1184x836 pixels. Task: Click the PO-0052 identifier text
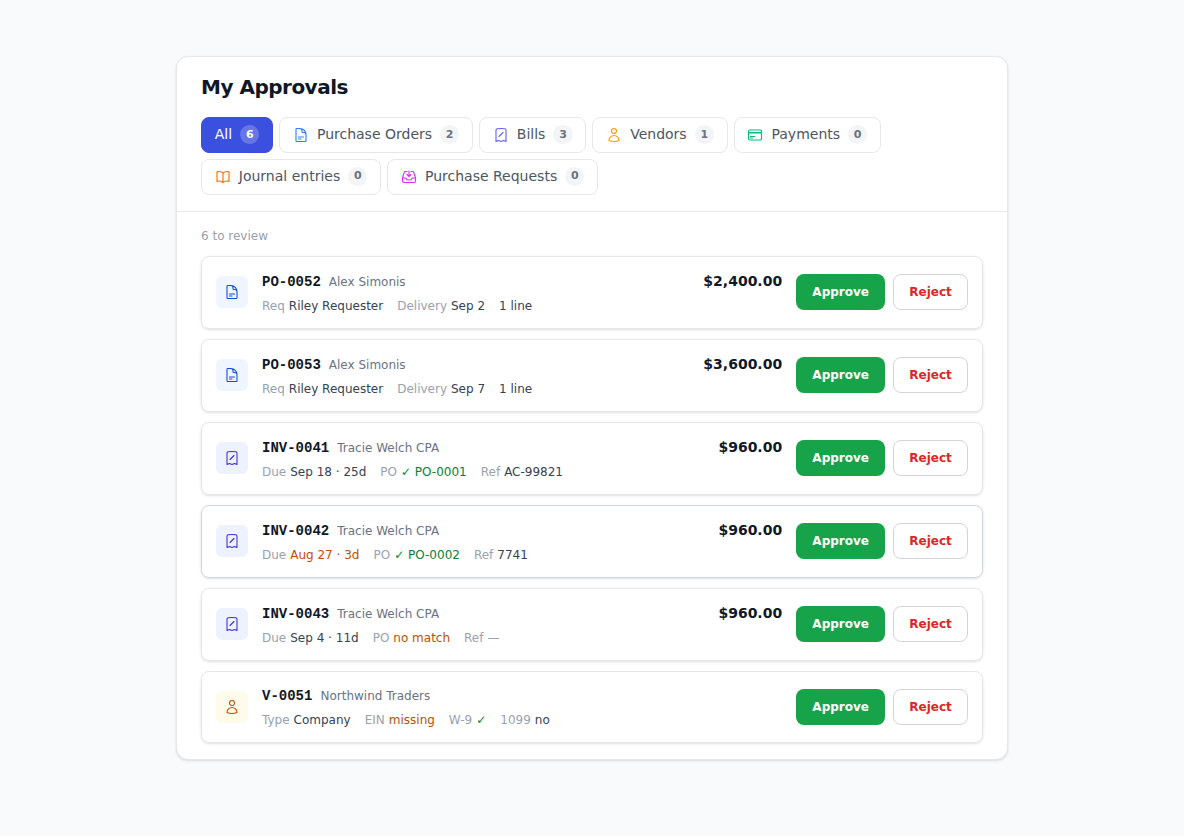pyautogui.click(x=291, y=282)
